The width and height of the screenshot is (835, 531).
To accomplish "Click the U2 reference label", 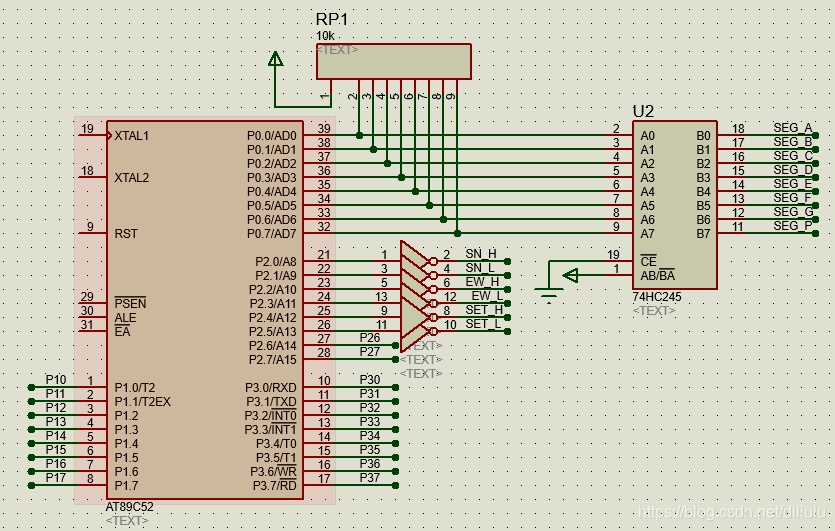I will pos(643,111).
